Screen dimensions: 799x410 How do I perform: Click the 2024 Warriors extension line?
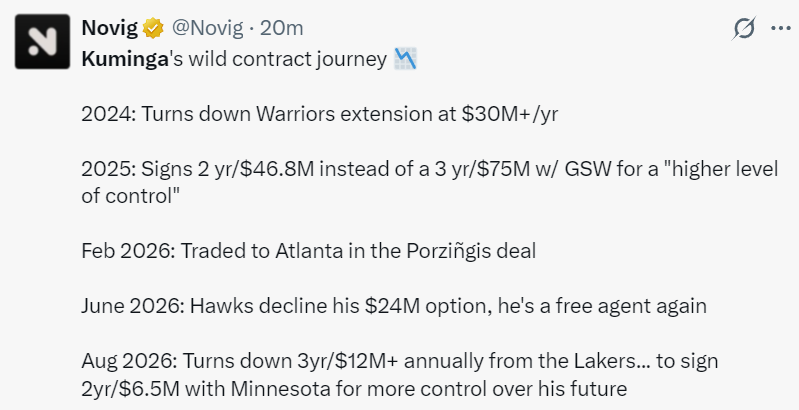point(319,114)
